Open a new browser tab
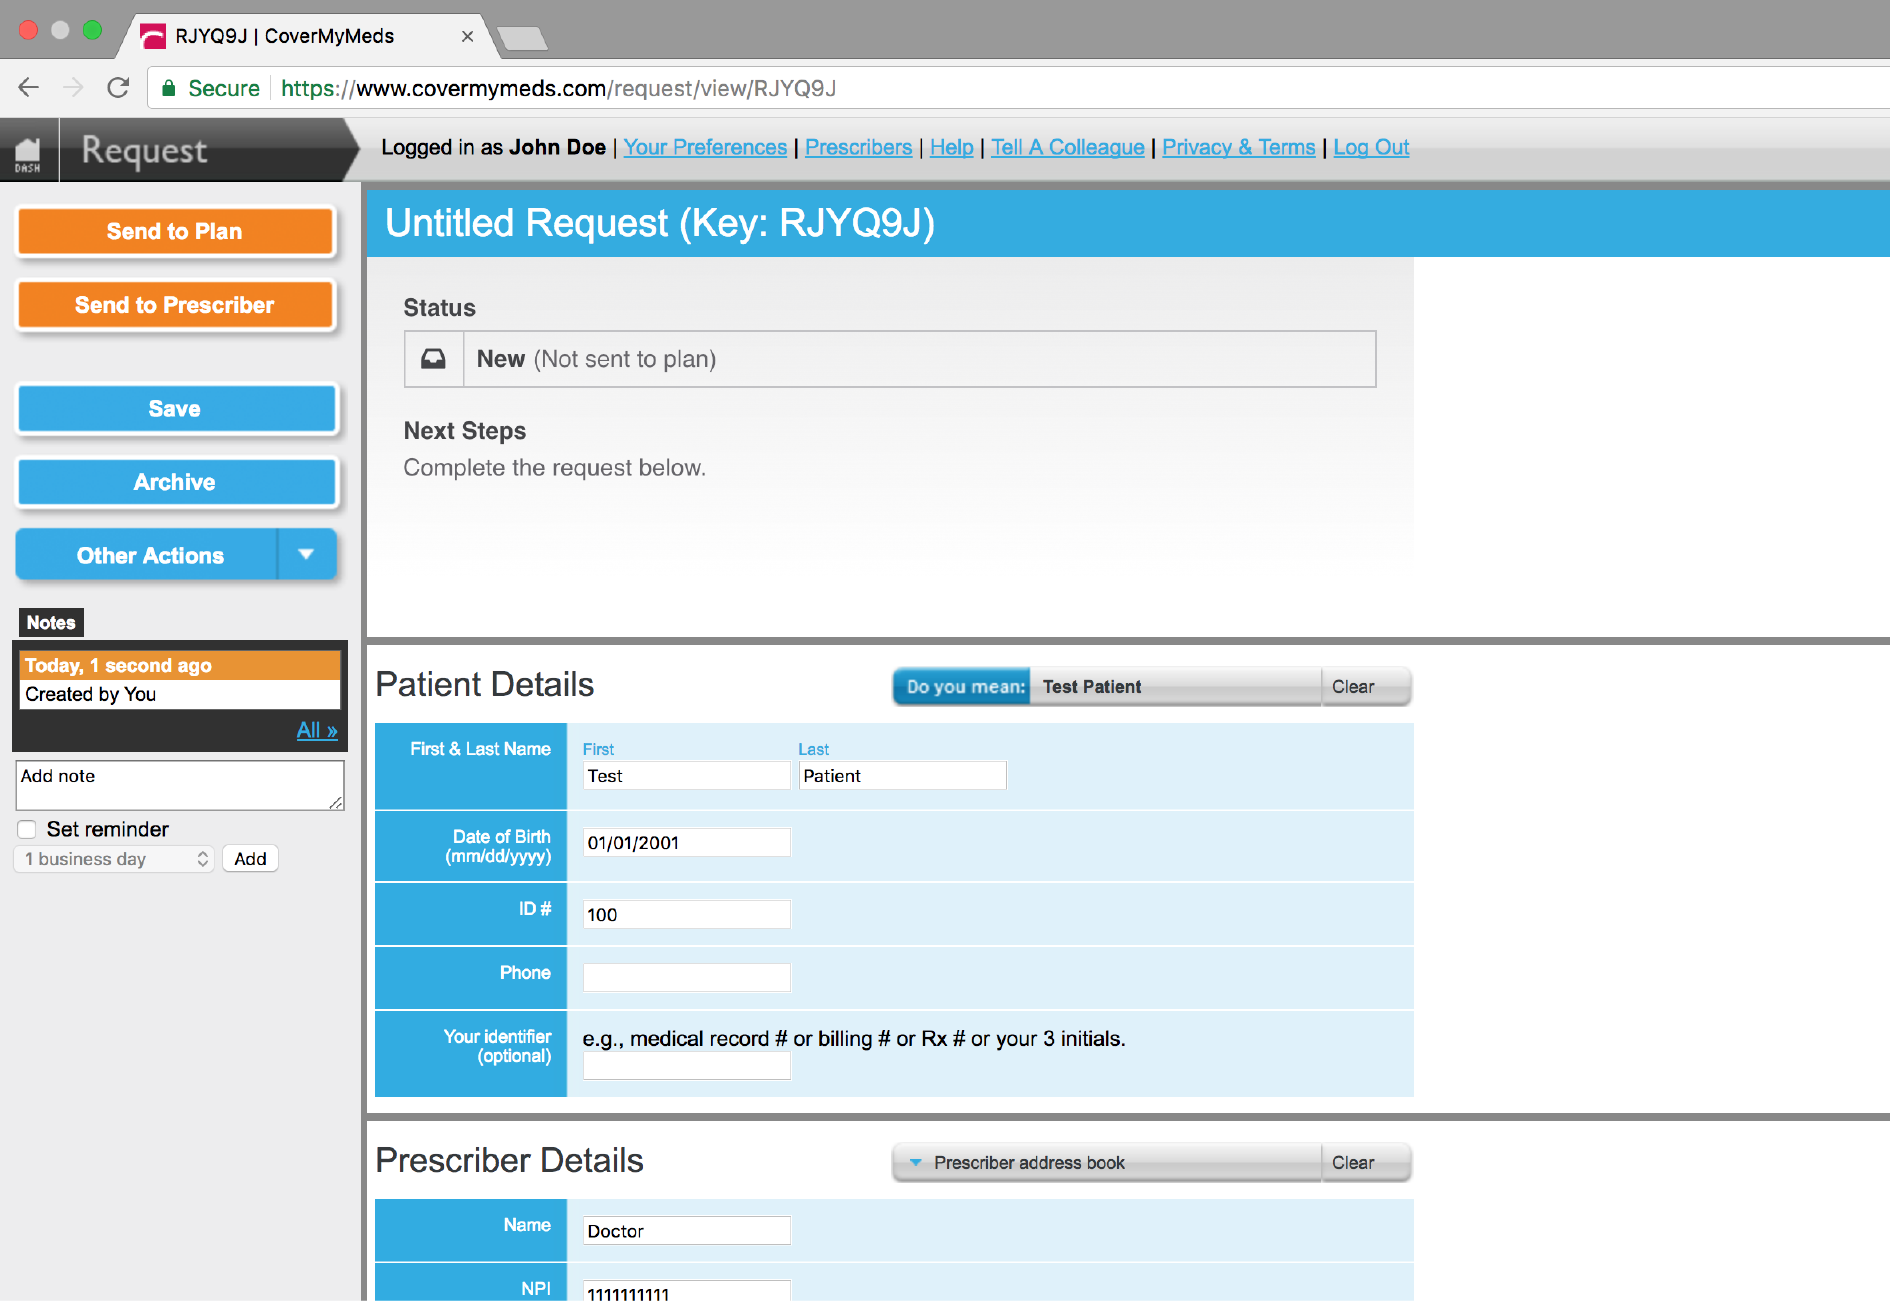This screenshot has width=1890, height=1301. [522, 38]
